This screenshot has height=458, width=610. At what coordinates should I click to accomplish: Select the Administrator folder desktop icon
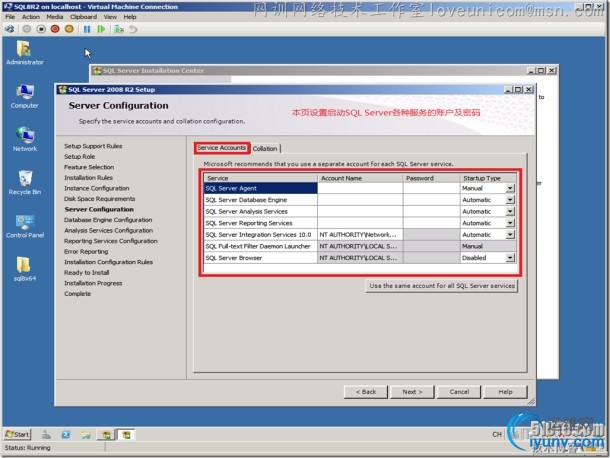click(x=25, y=53)
